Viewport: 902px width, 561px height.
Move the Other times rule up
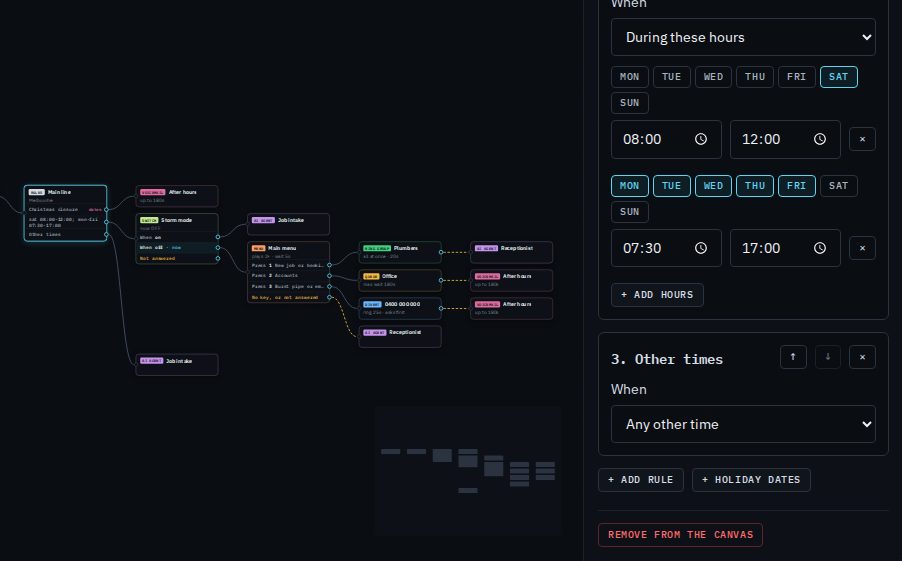pos(793,357)
